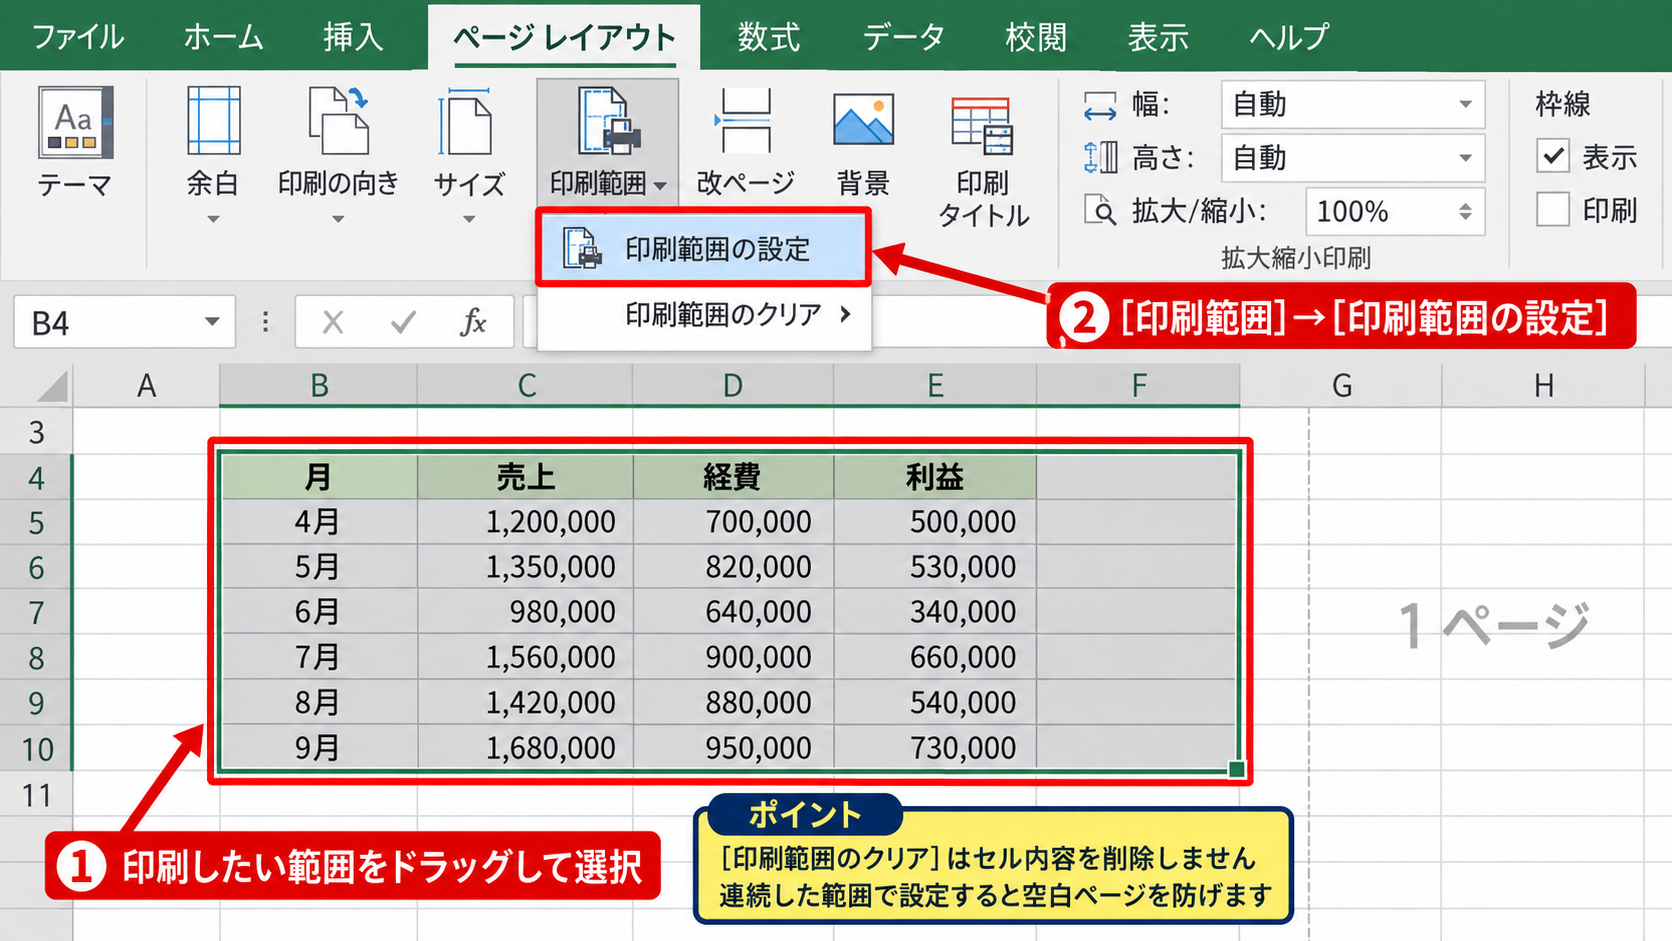Select row 11 header
The width and height of the screenshot is (1672, 941).
click(36, 795)
